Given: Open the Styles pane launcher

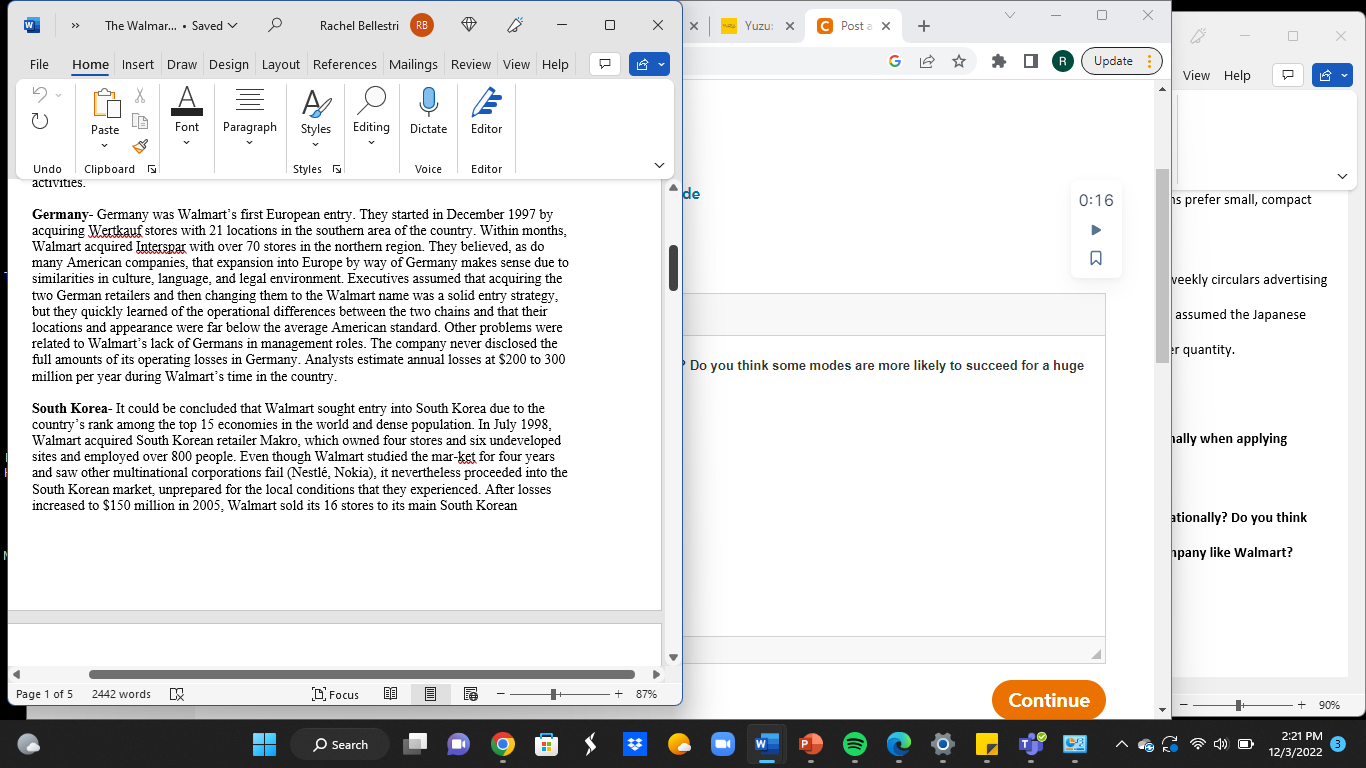Looking at the screenshot, I should point(337,169).
